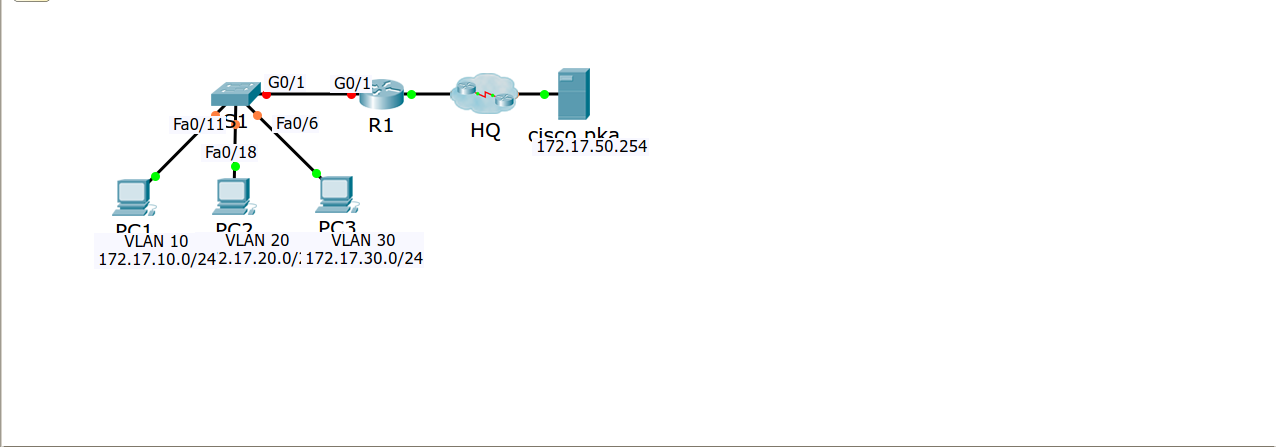Viewport: 1276px width, 447px height.
Task: Select the Fa0/11 port label
Action: 198,125
